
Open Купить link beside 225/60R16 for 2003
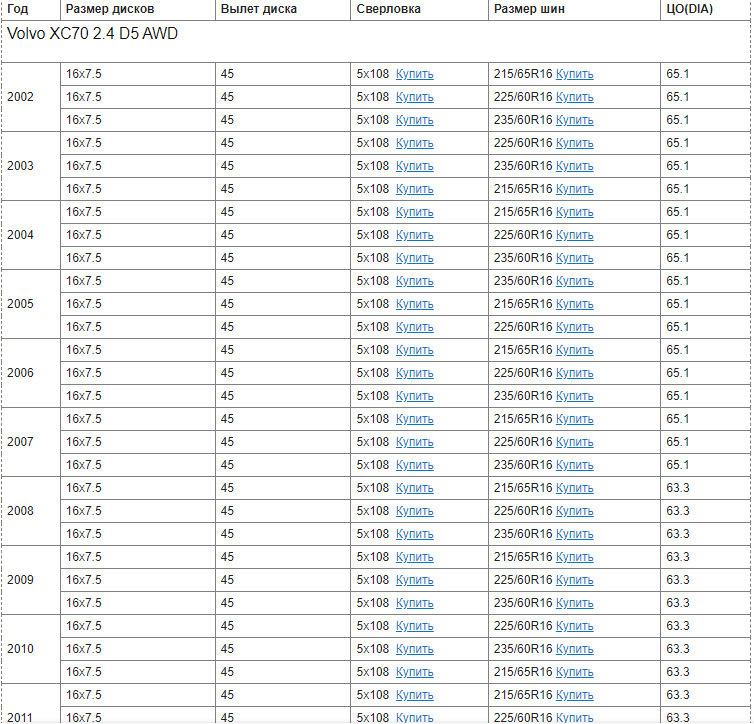(x=575, y=143)
